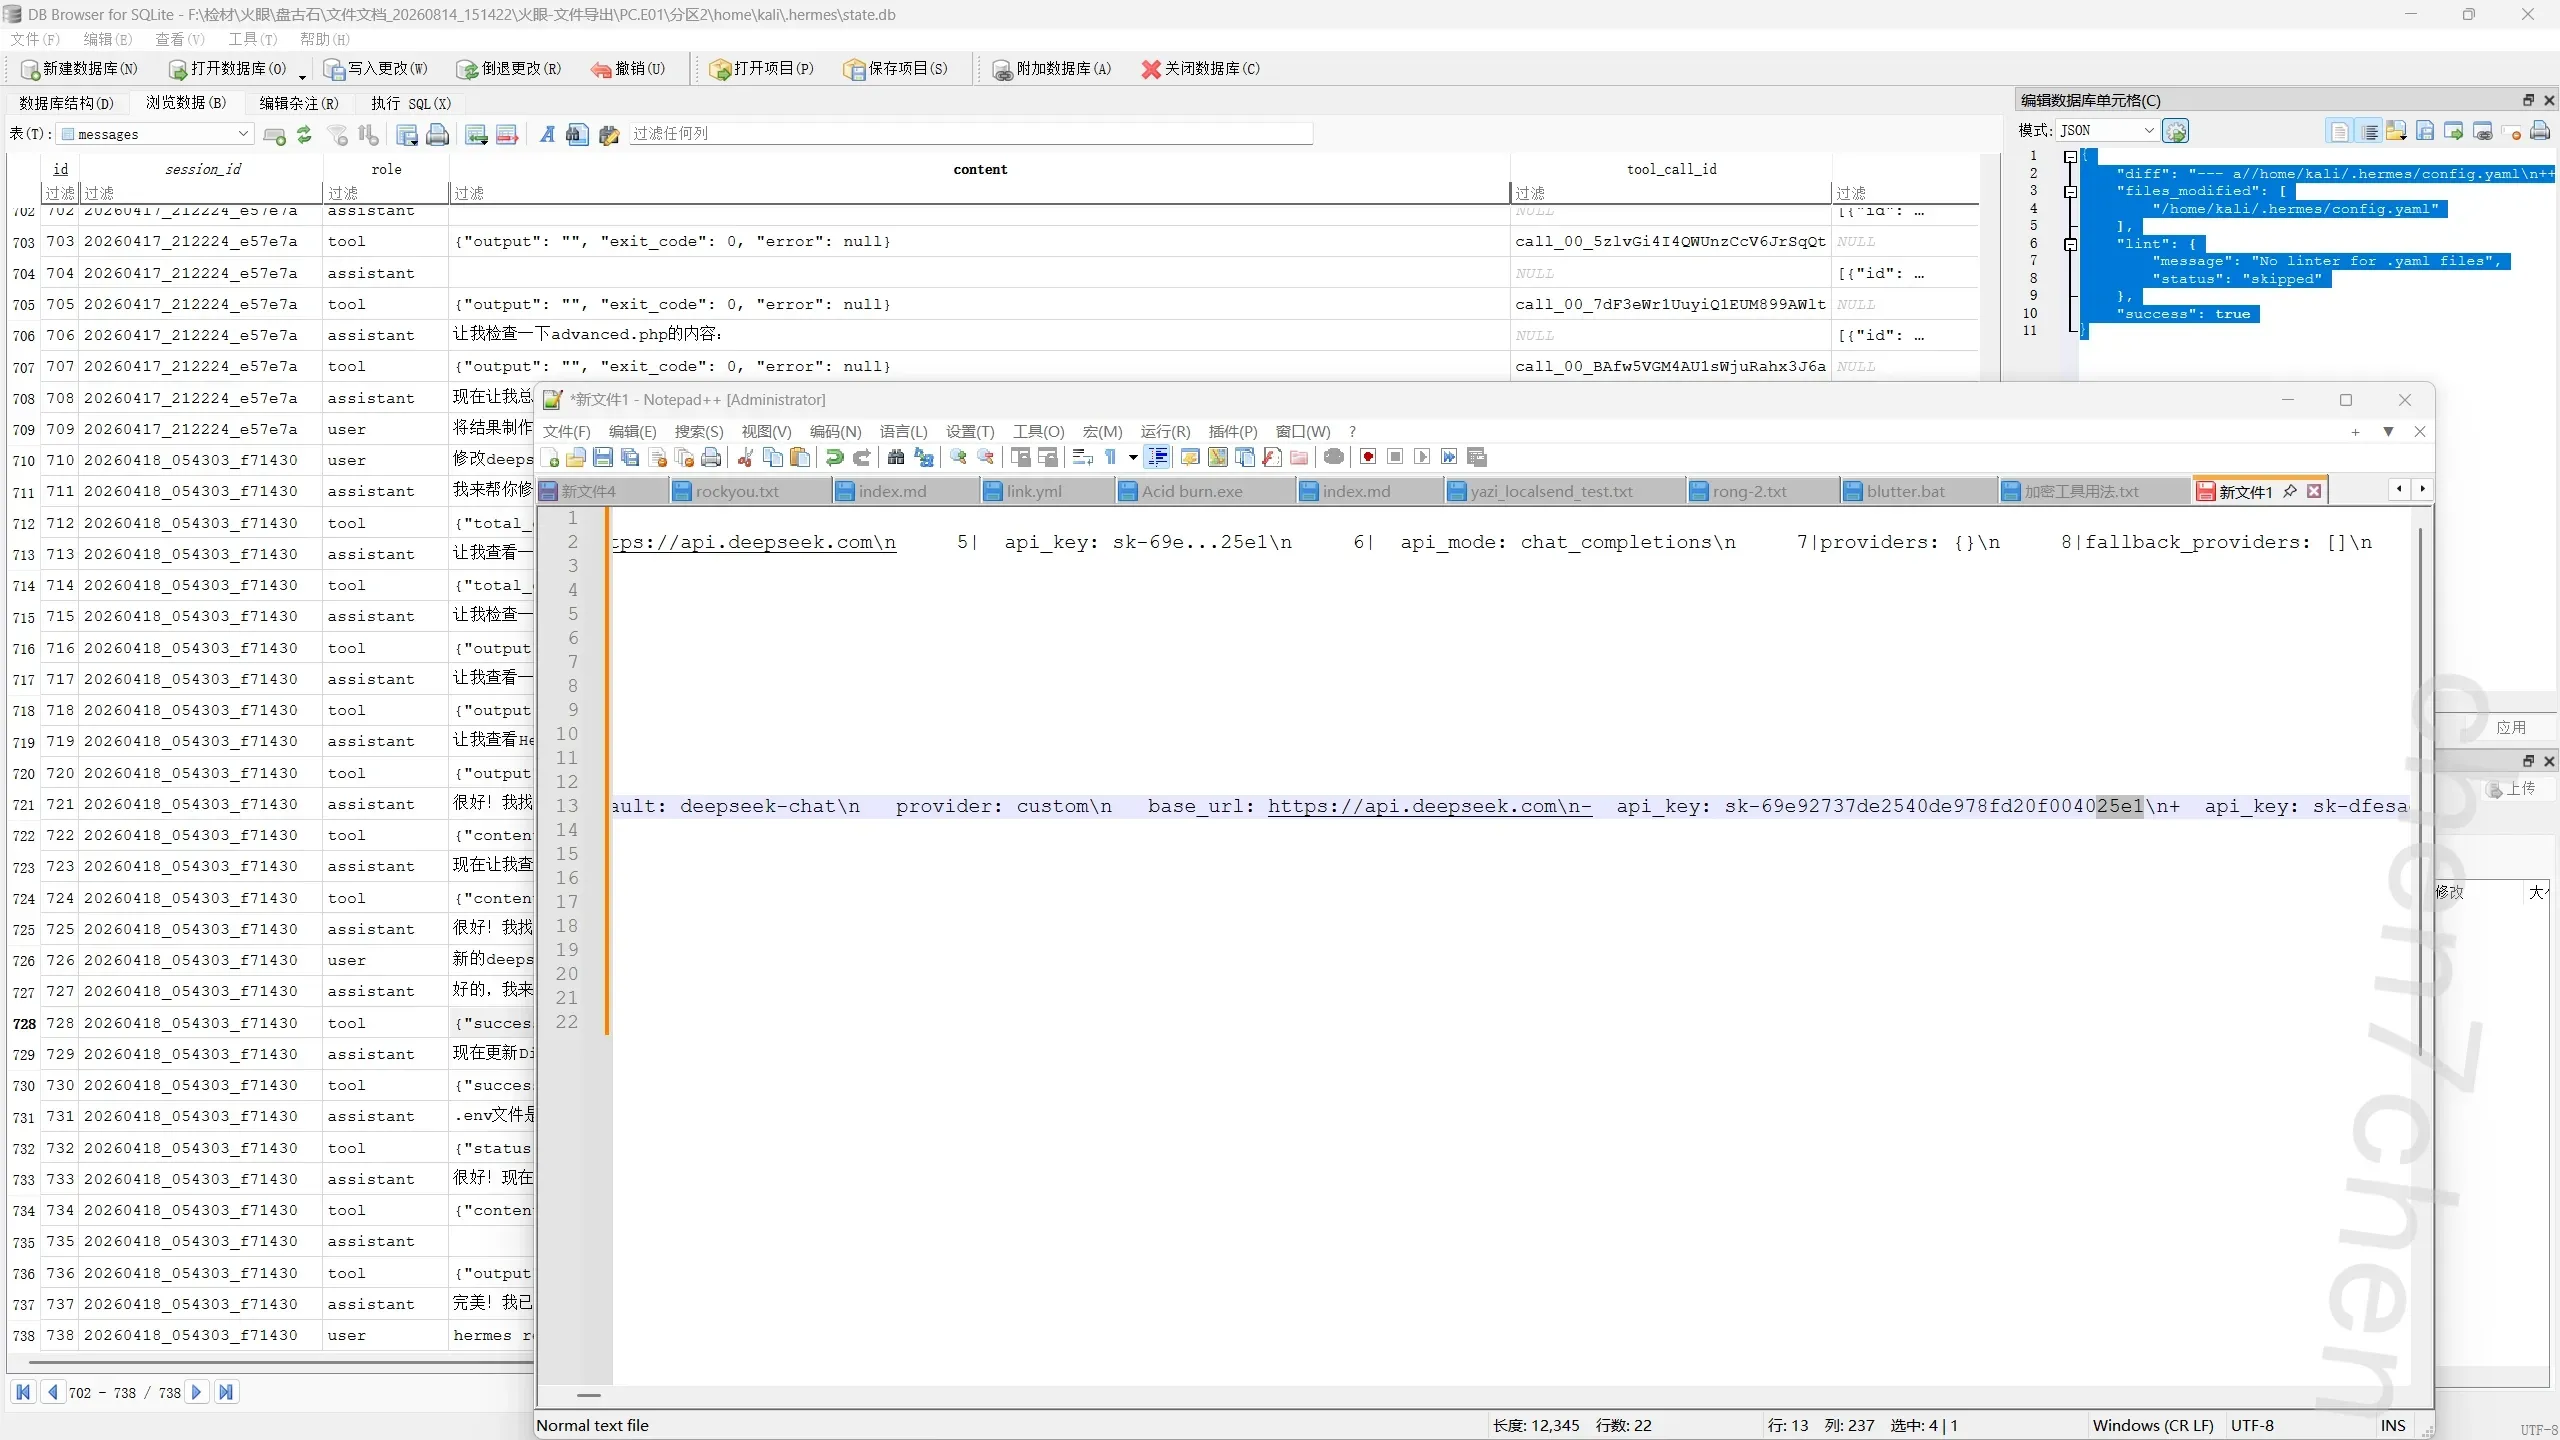Click the Zoom Out magnifier in Notepad++

click(x=986, y=458)
